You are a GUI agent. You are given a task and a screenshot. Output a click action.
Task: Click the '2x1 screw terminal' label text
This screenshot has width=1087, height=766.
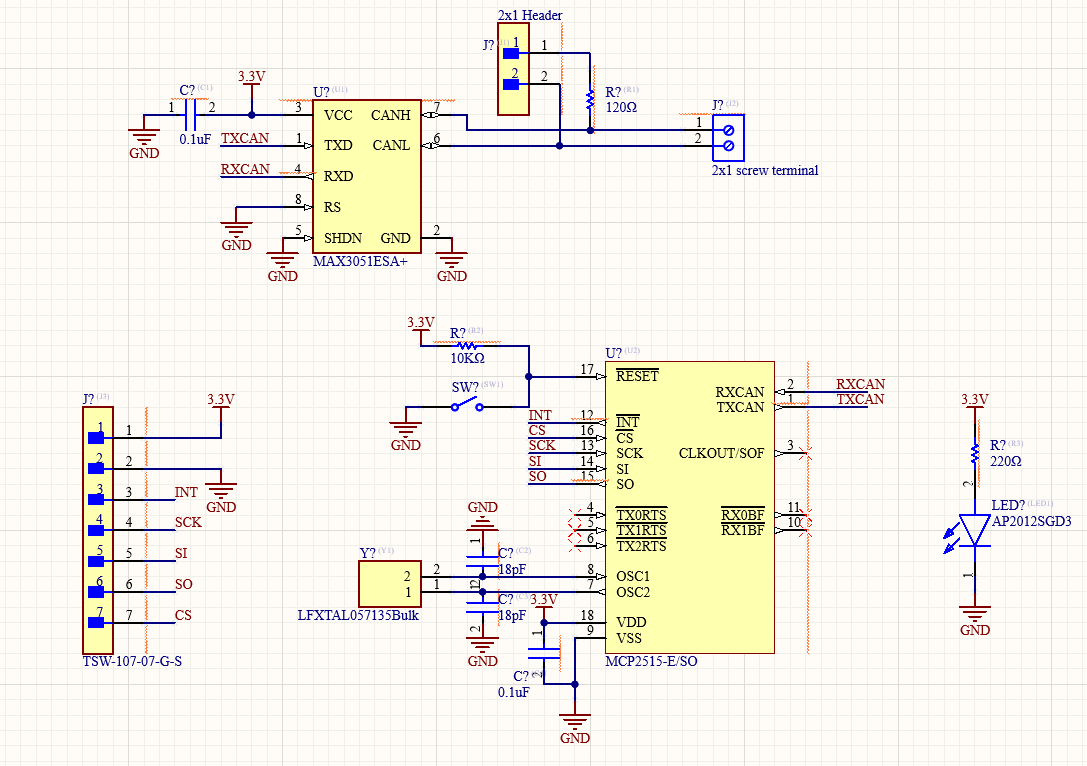[x=765, y=171]
